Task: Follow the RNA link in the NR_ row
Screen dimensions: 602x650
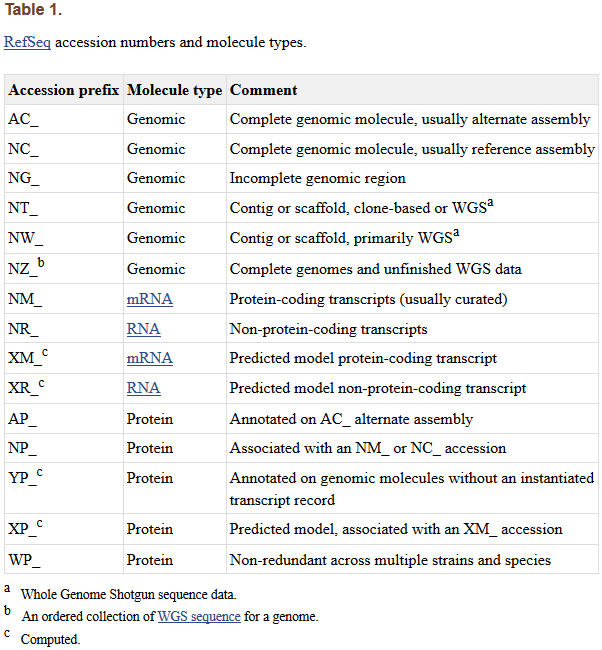Action: click(x=143, y=328)
